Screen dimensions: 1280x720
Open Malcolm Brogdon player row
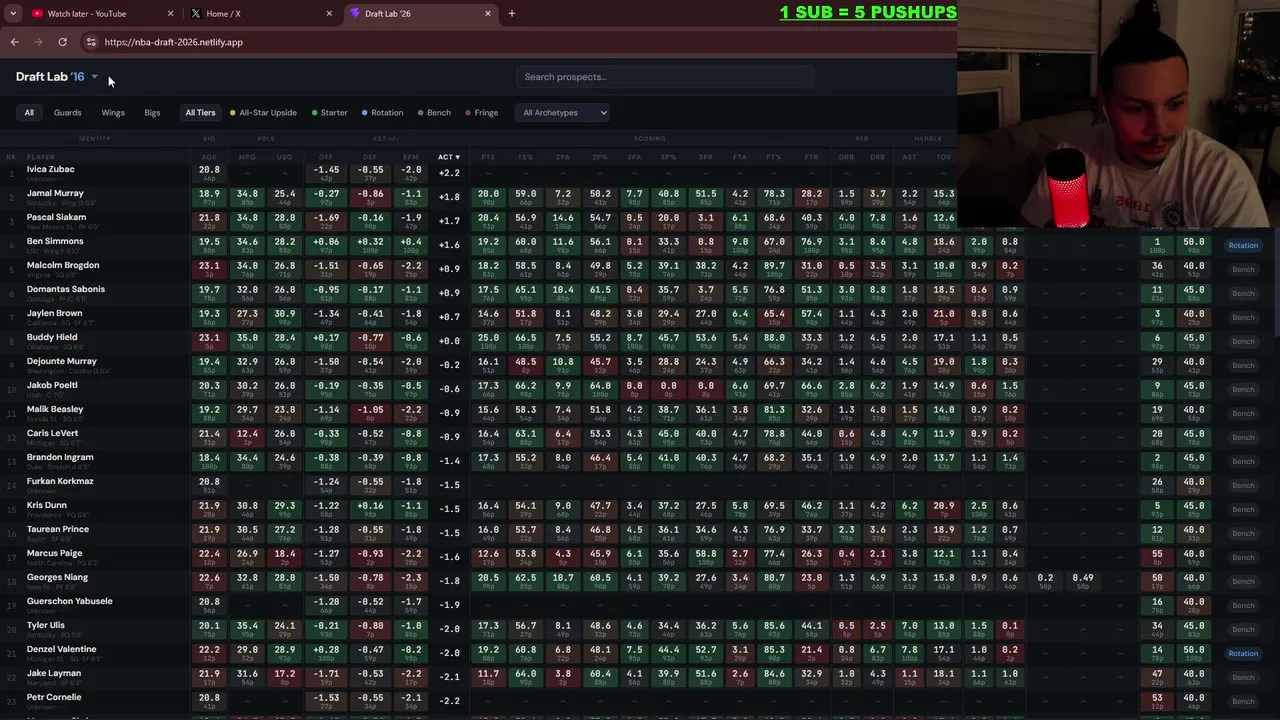tap(640, 269)
